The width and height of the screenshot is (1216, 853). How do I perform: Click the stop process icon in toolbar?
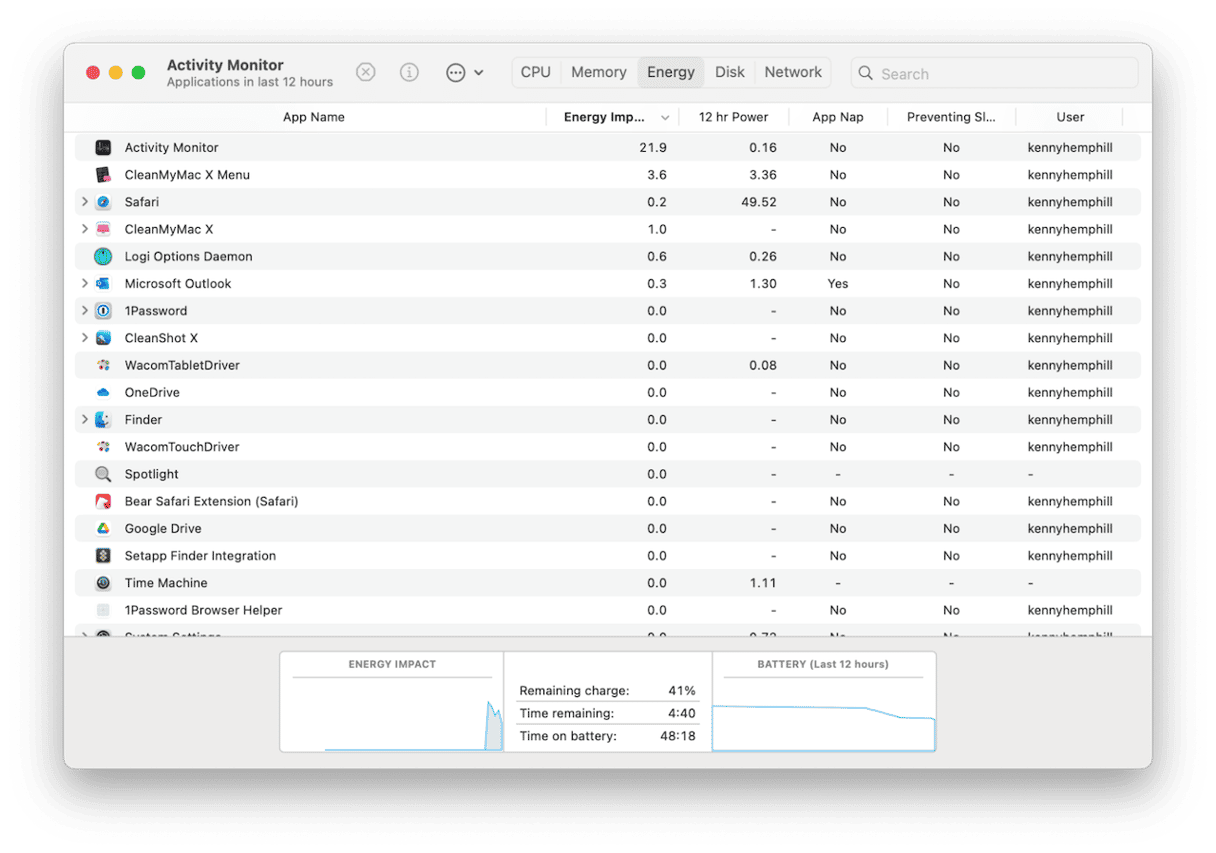pyautogui.click(x=366, y=72)
